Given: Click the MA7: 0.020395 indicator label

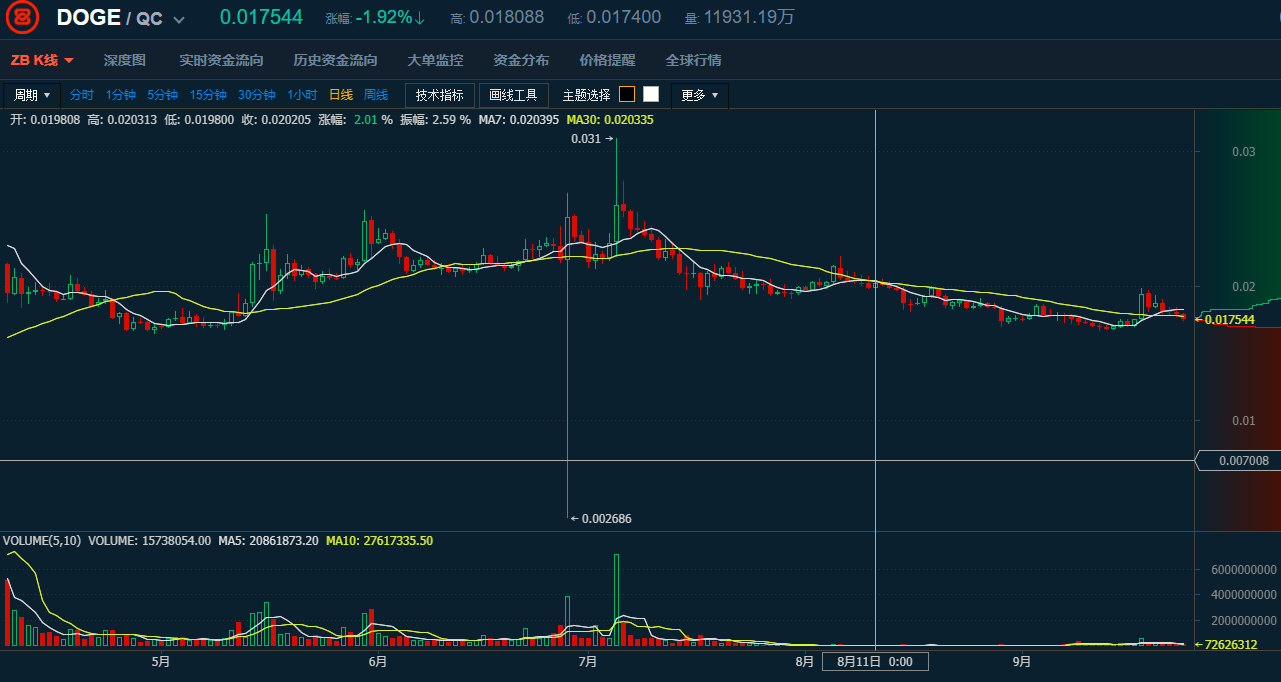Looking at the screenshot, I should coord(519,120).
